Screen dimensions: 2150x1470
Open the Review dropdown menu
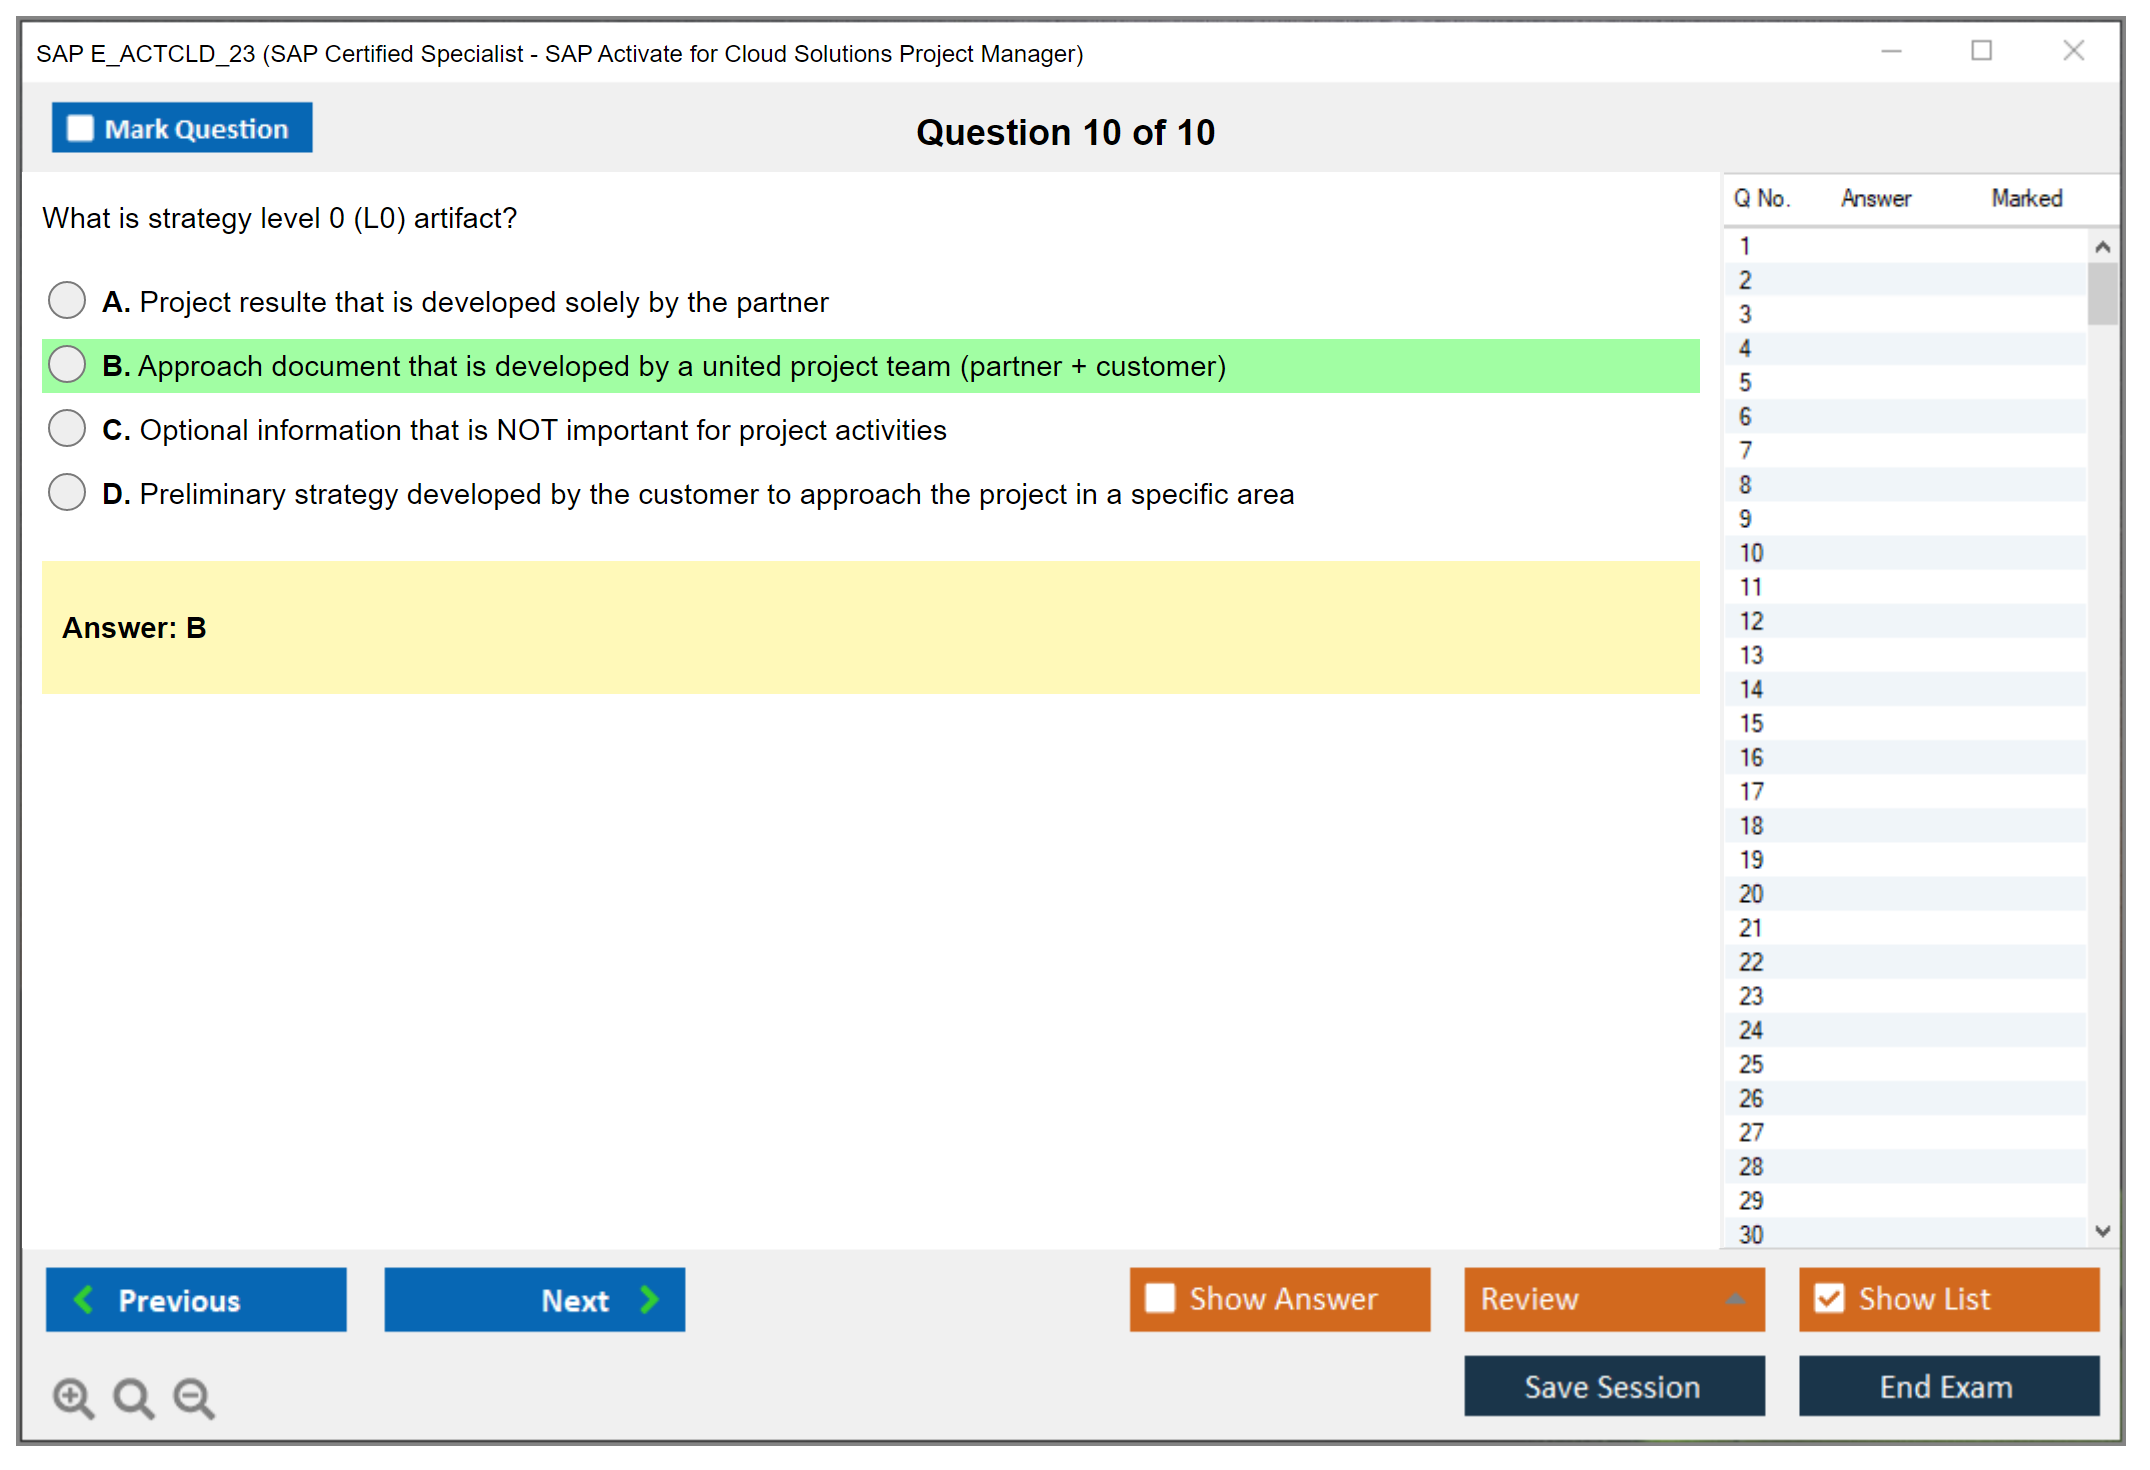(1735, 1299)
